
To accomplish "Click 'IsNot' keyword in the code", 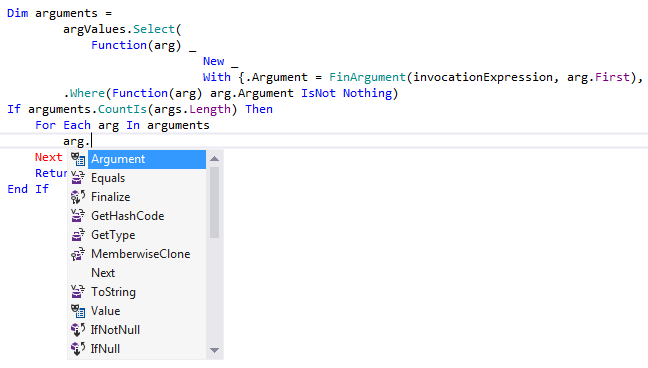I will 318,93.
